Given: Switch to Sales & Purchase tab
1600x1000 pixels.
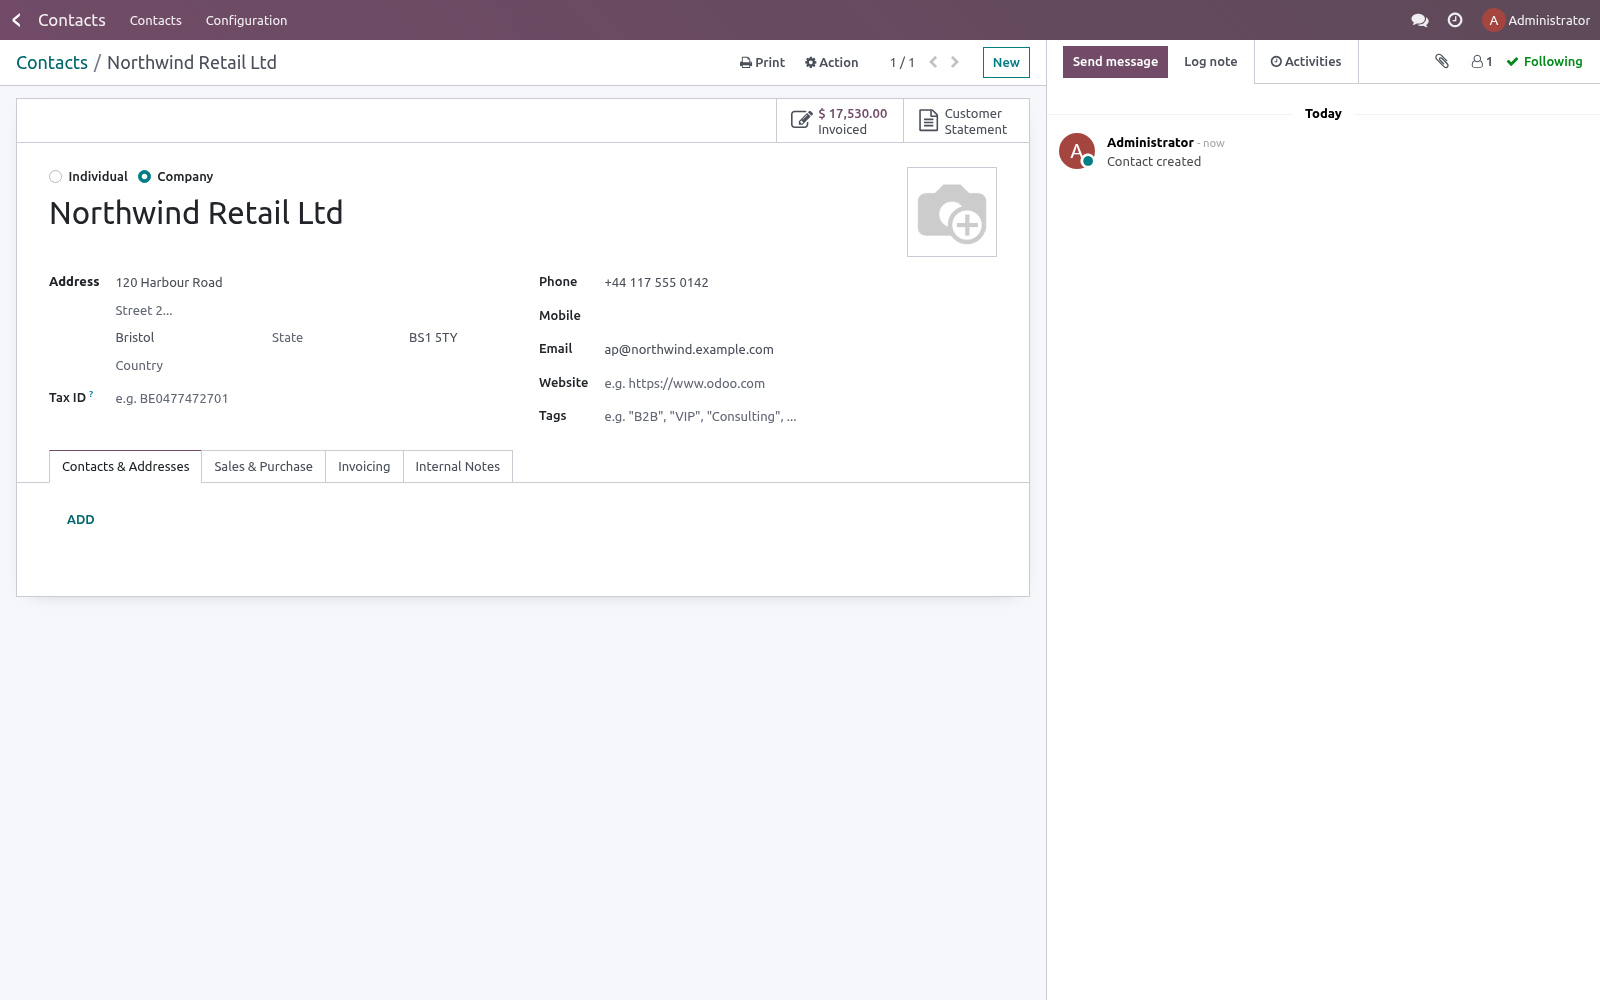Looking at the screenshot, I should pos(263,467).
